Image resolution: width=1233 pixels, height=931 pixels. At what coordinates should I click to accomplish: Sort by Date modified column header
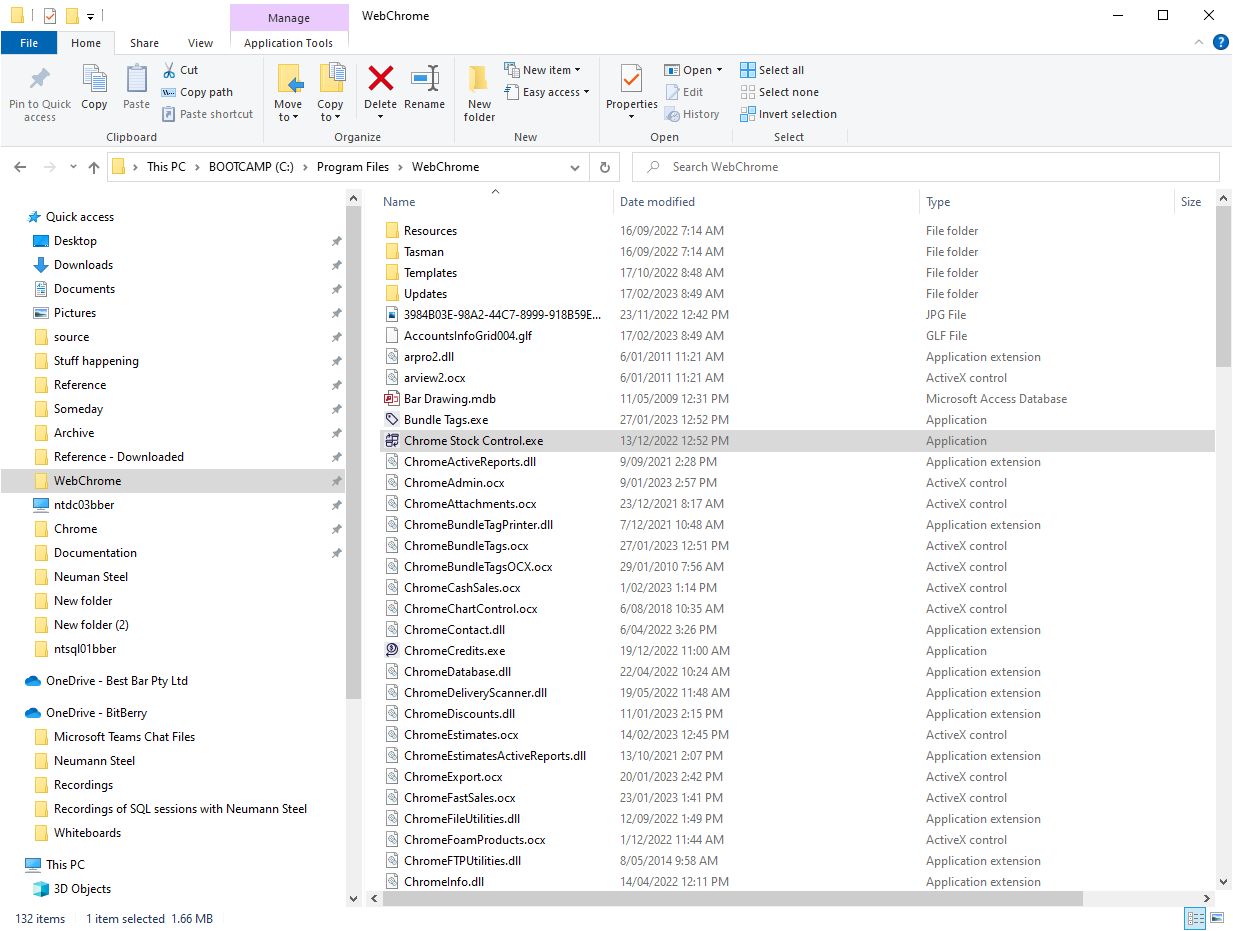657,202
